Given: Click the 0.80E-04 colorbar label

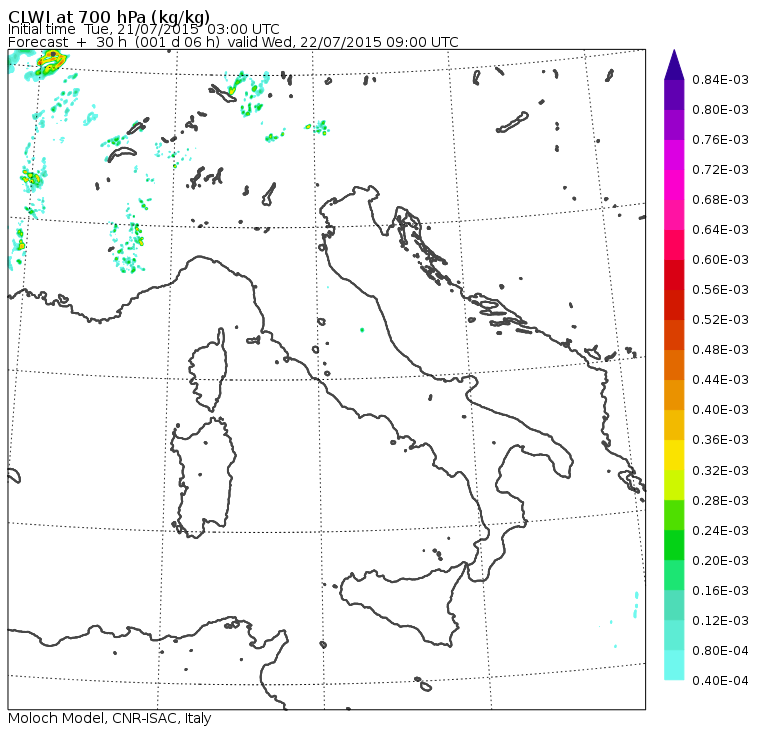Looking at the screenshot, I should coord(720,651).
